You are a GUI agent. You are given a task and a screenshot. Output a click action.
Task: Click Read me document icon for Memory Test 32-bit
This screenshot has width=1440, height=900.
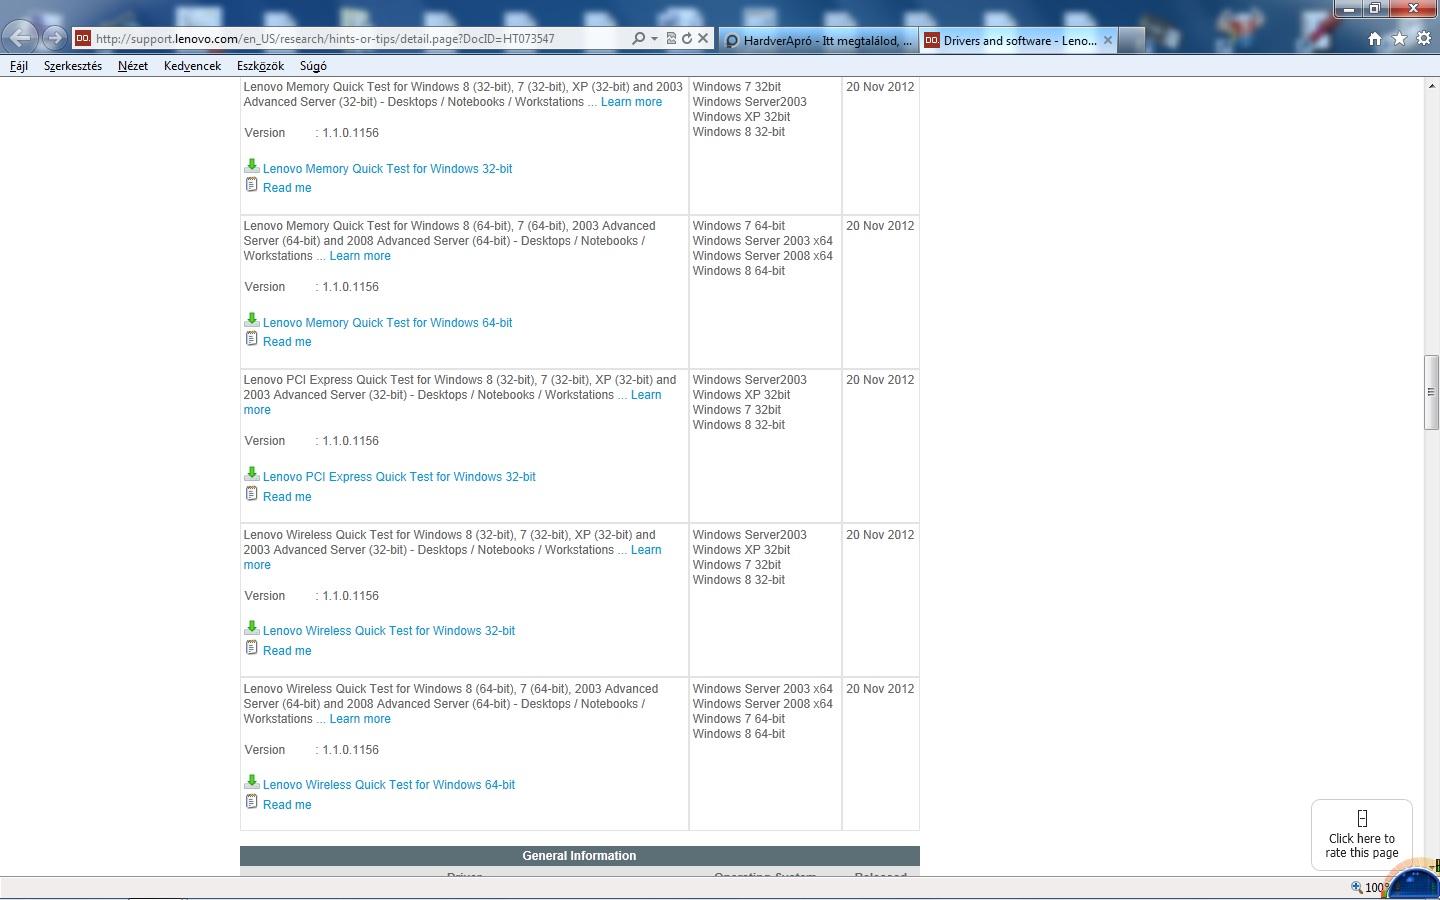click(x=251, y=185)
